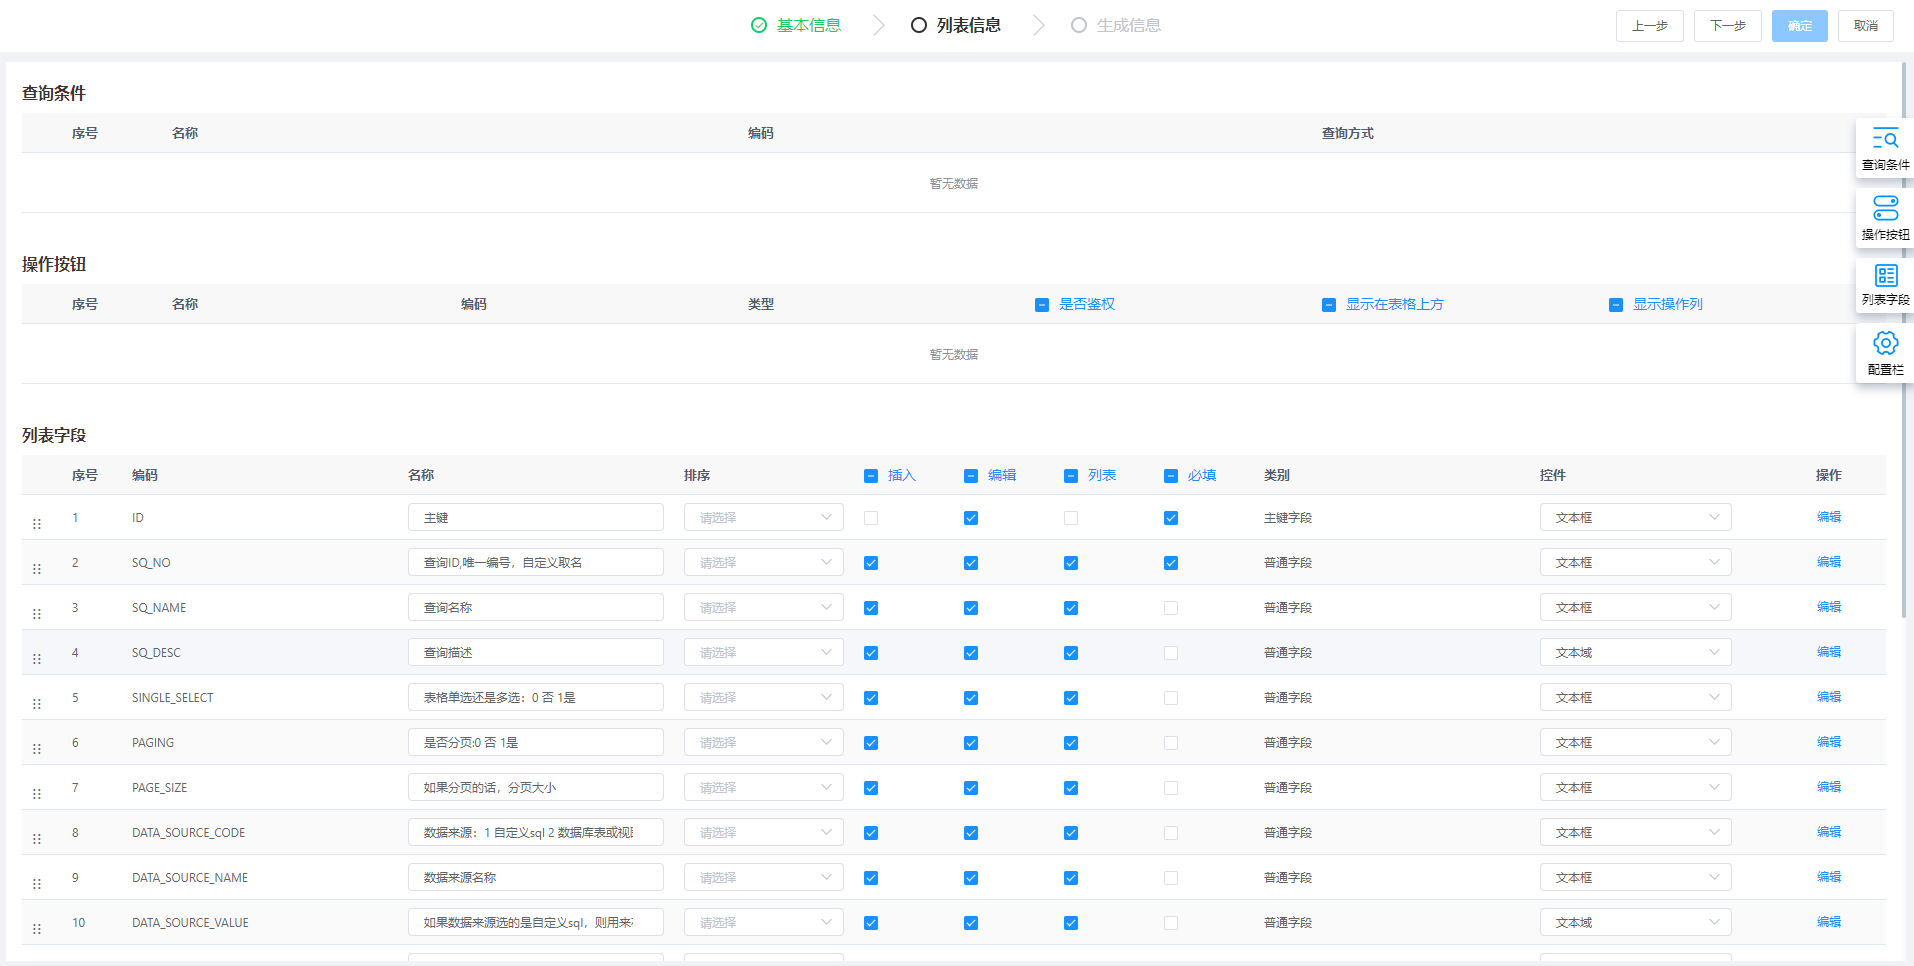Uncheck the 列表 checkbox for PAGING row

click(x=1071, y=743)
